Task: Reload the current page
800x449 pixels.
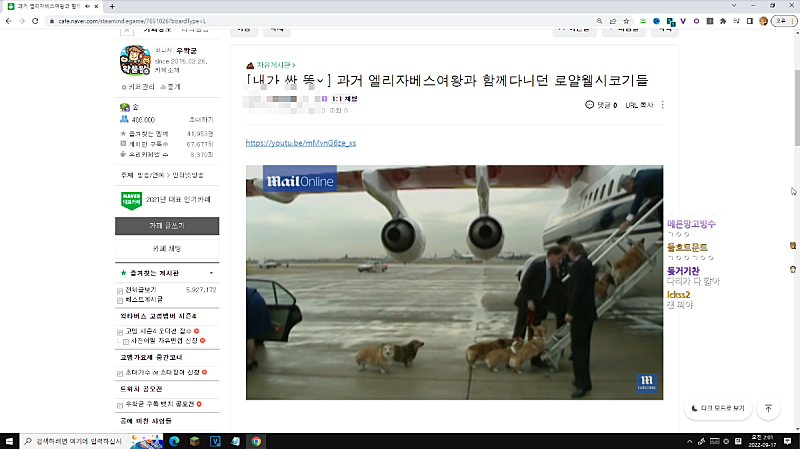Action: (35, 21)
